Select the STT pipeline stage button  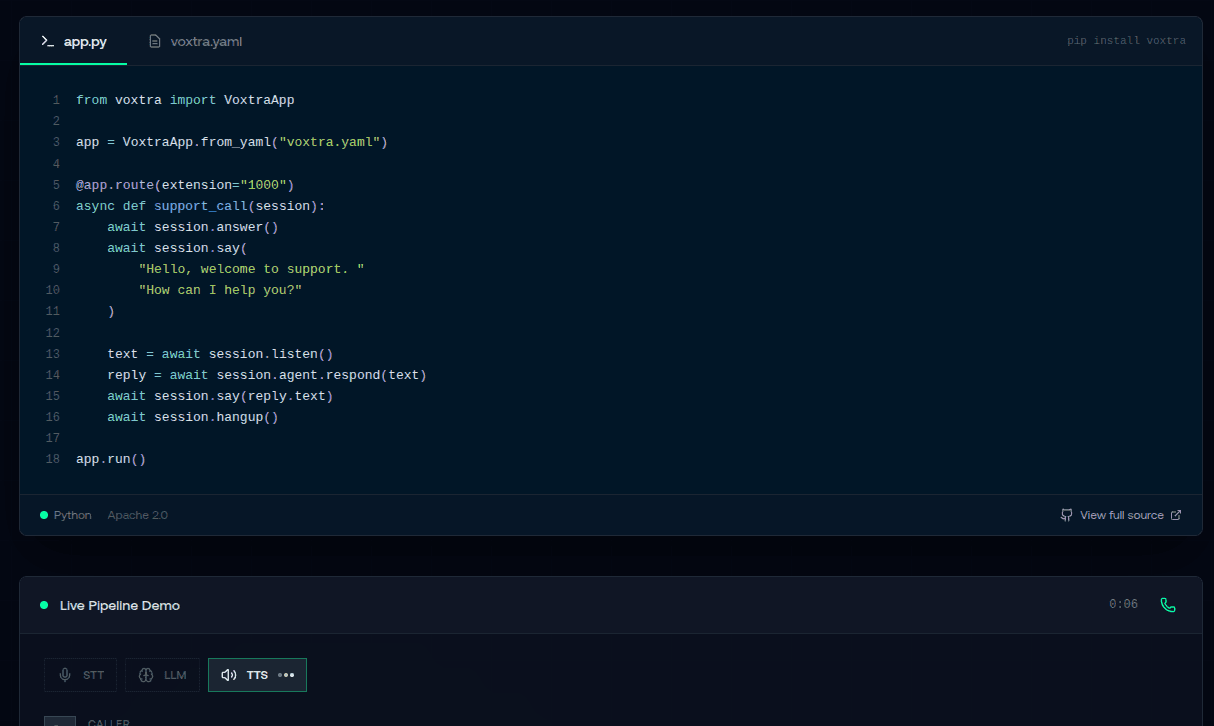[80, 675]
